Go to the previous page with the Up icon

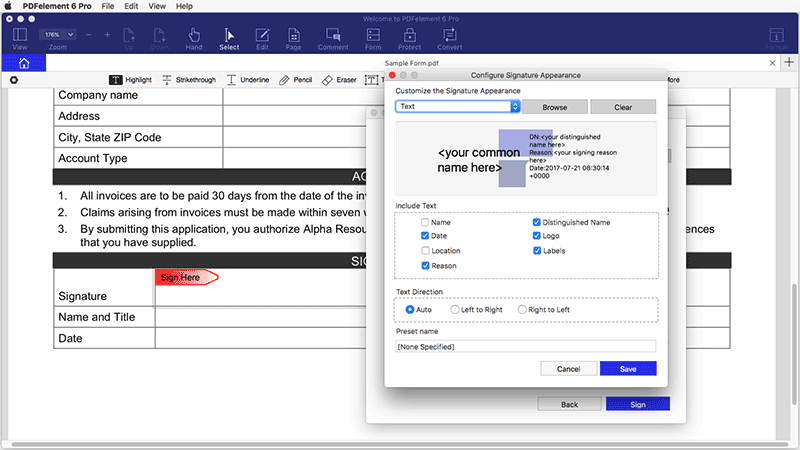click(x=129, y=39)
